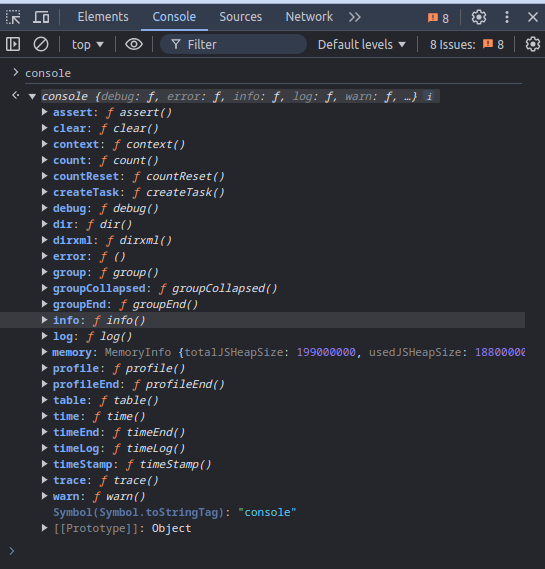This screenshot has height=569, width=545.
Task: Activate the inspect element picker icon
Action: 13,17
